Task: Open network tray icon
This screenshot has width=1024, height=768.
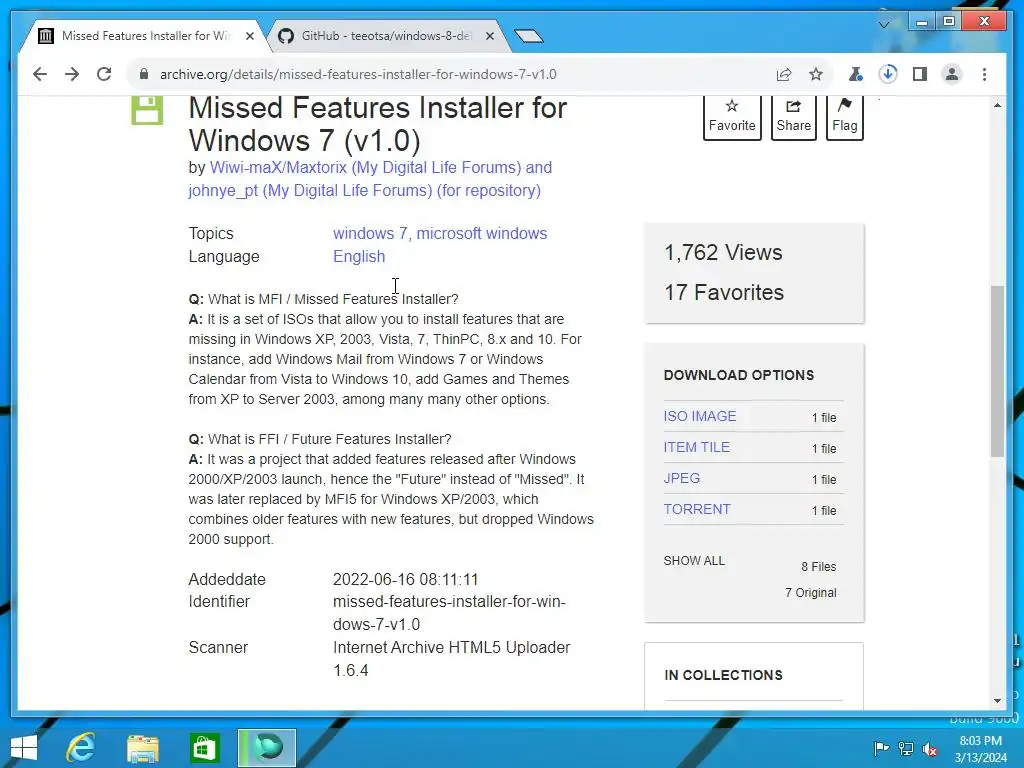Action: (x=906, y=748)
